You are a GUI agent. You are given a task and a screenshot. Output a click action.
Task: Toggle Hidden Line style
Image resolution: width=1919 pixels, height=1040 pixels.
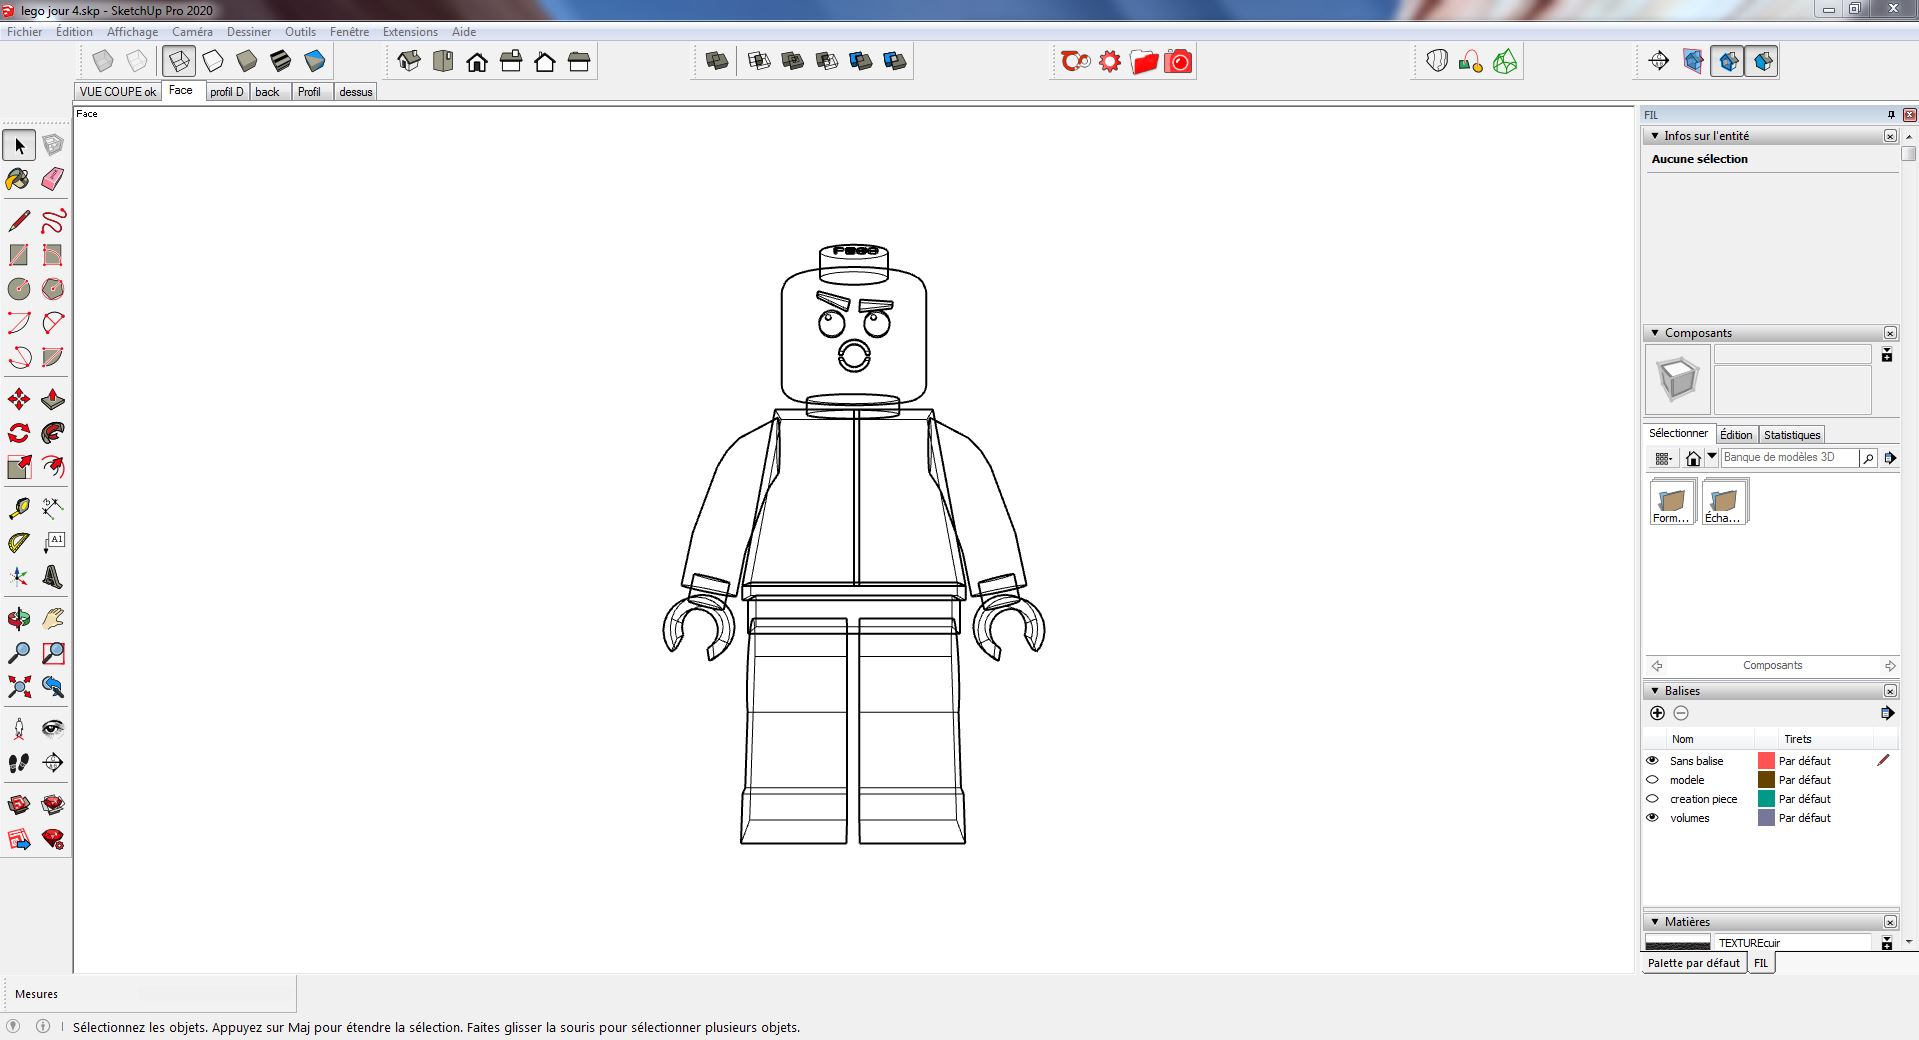pyautogui.click(x=213, y=61)
